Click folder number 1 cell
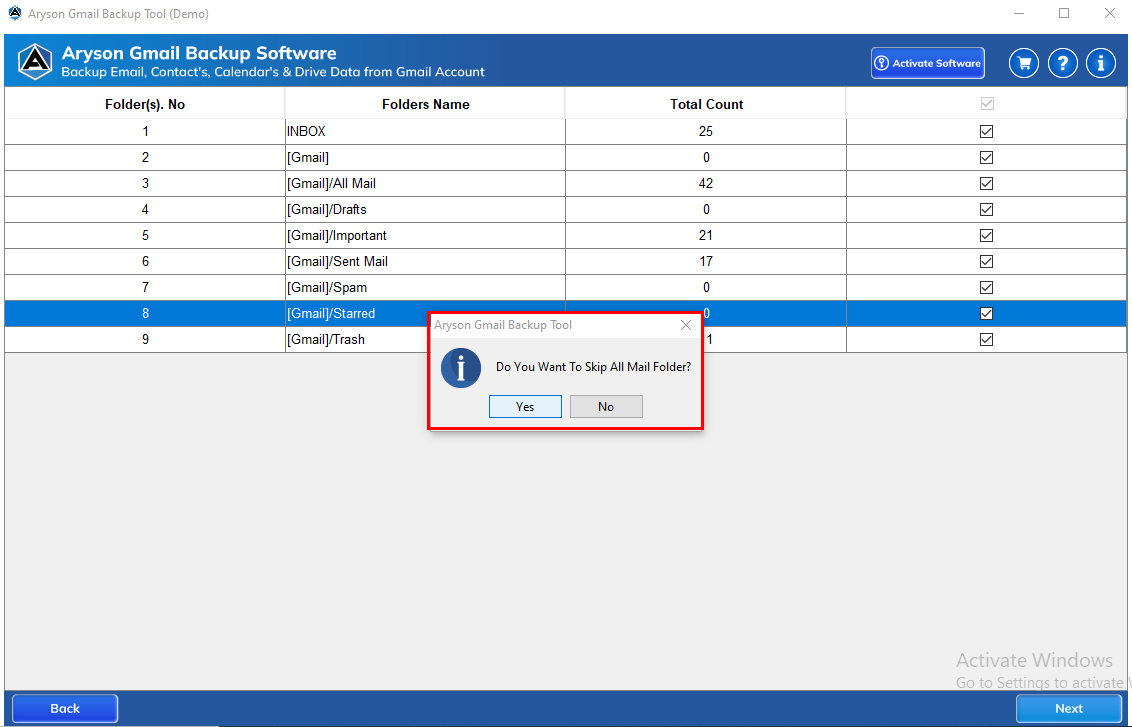Viewport: 1132px width, 727px height. [145, 131]
